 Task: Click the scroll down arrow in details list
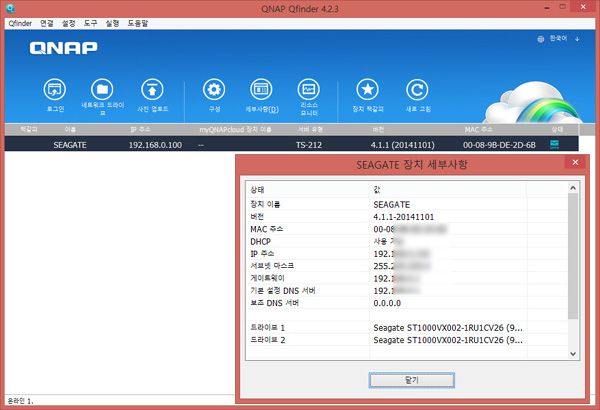pyautogui.click(x=573, y=354)
